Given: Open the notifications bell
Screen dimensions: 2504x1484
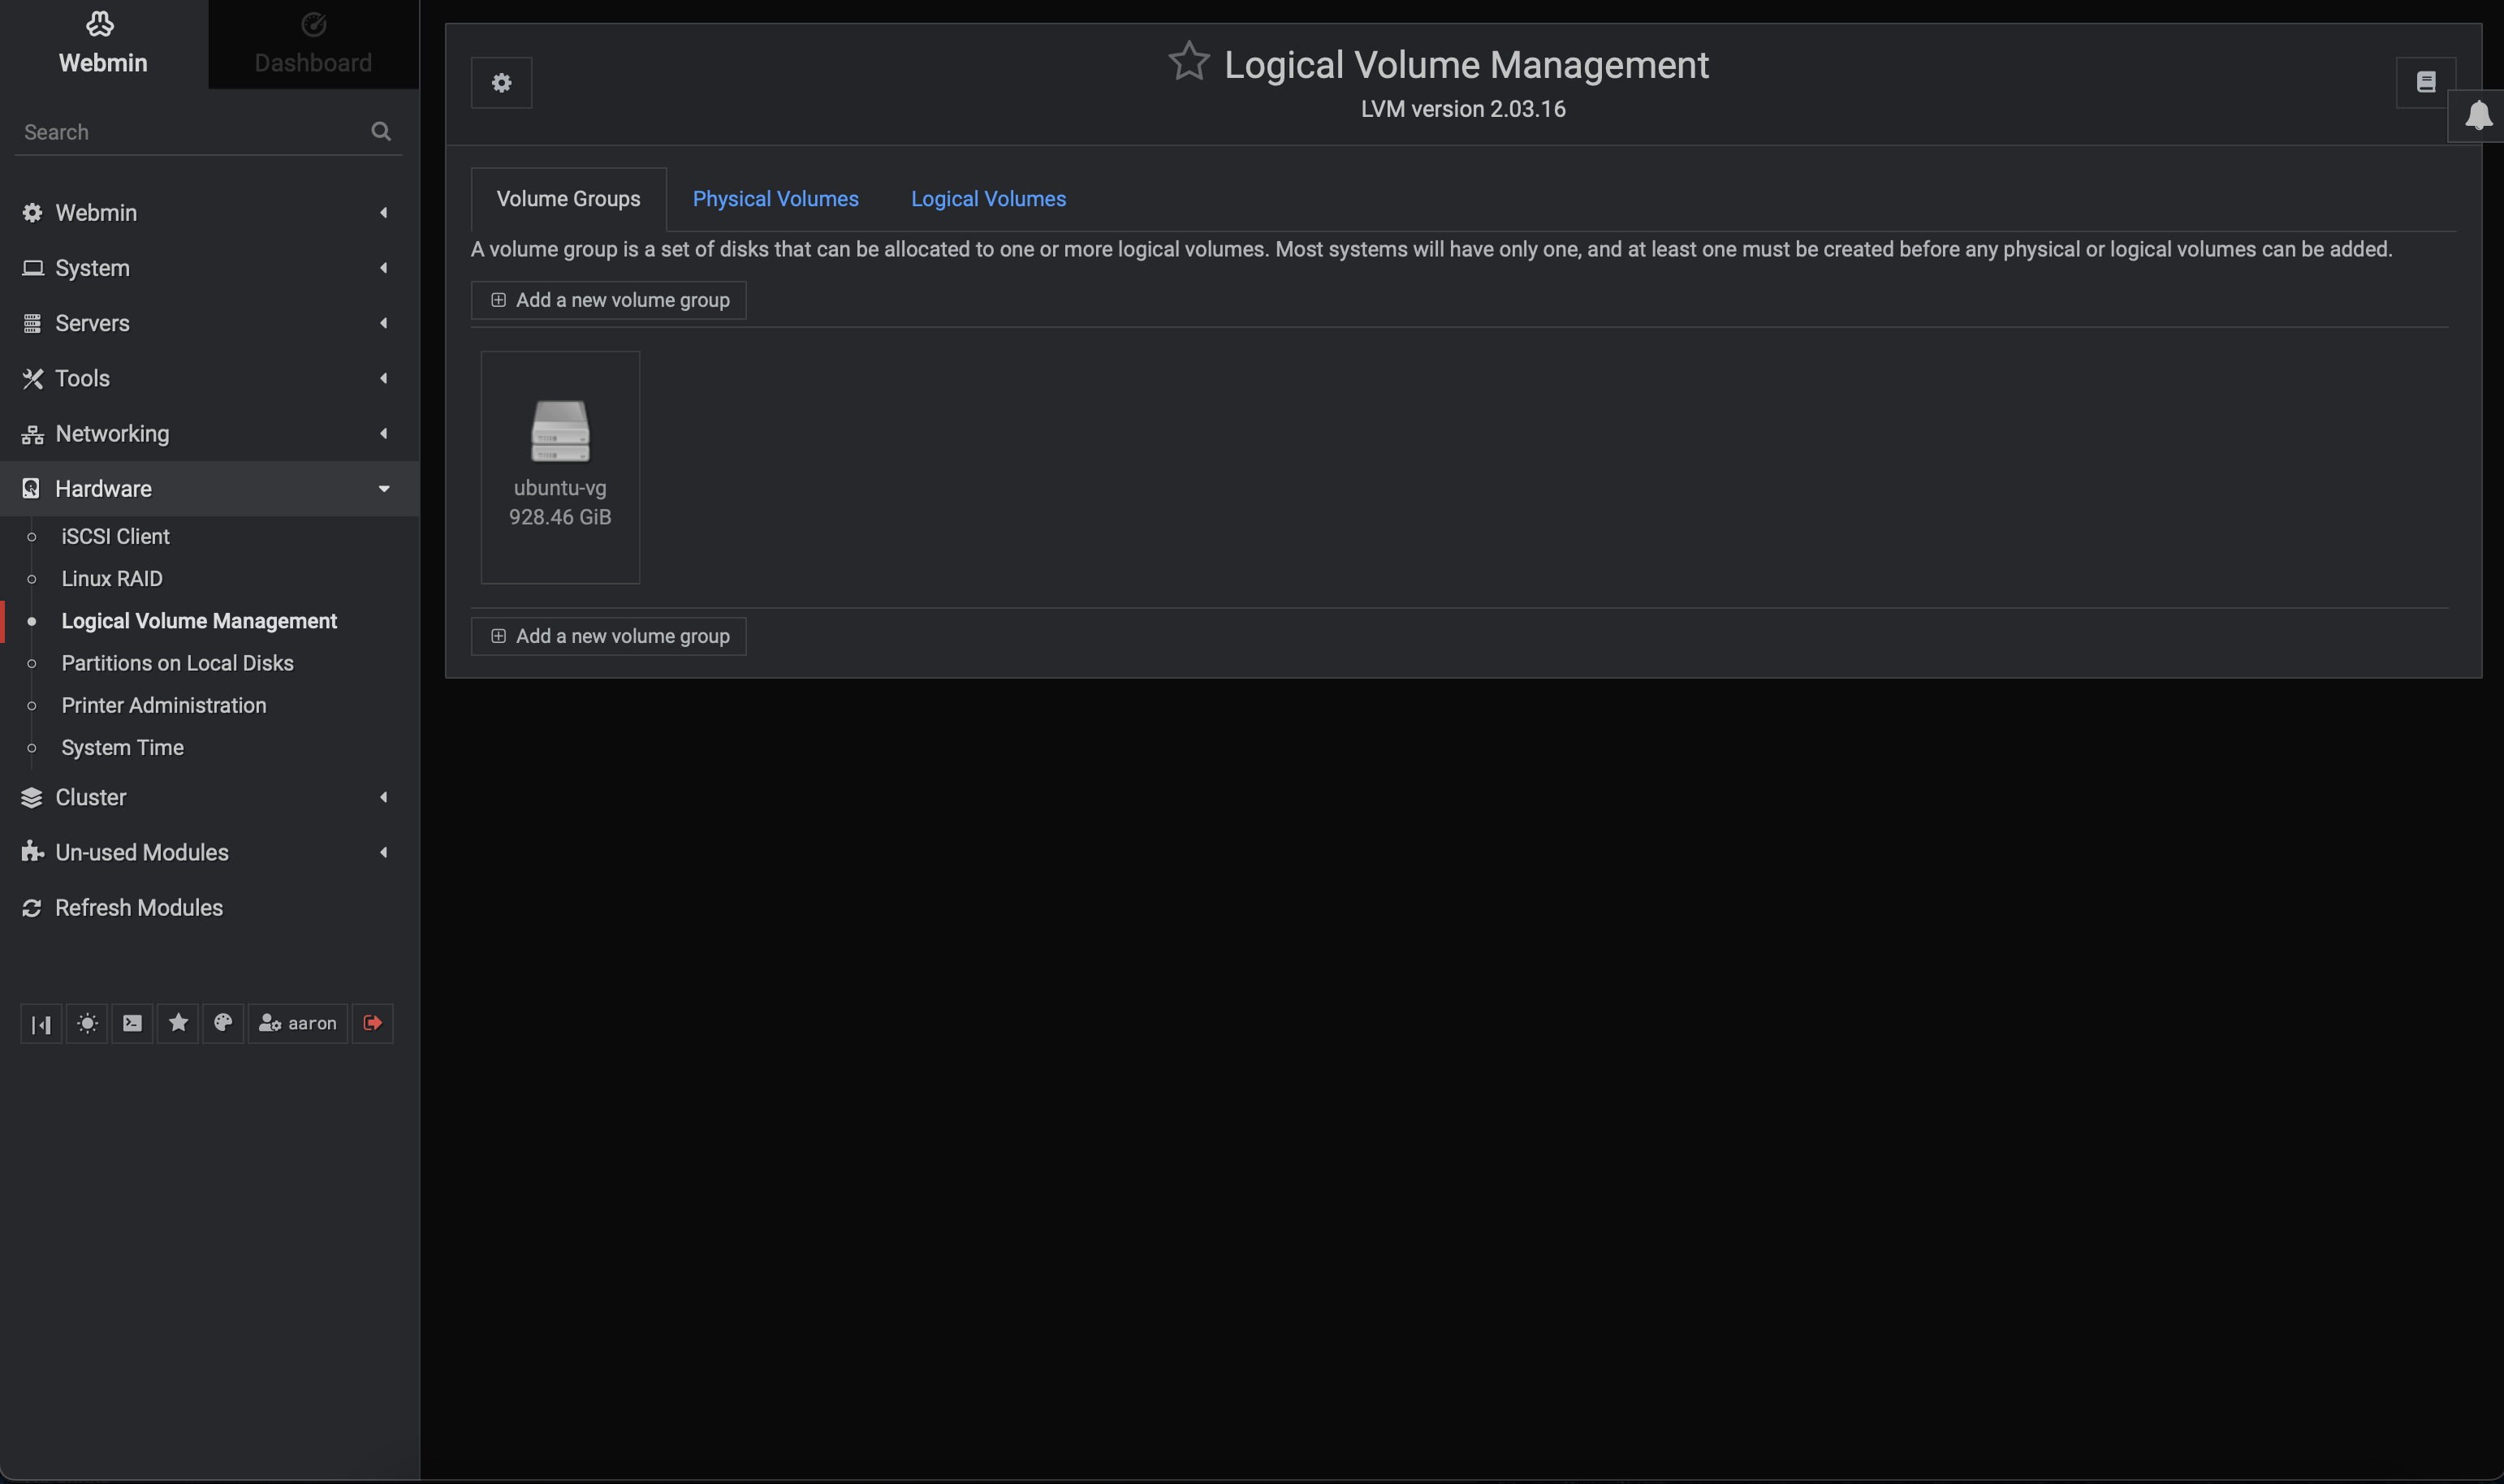Looking at the screenshot, I should click(x=2478, y=116).
